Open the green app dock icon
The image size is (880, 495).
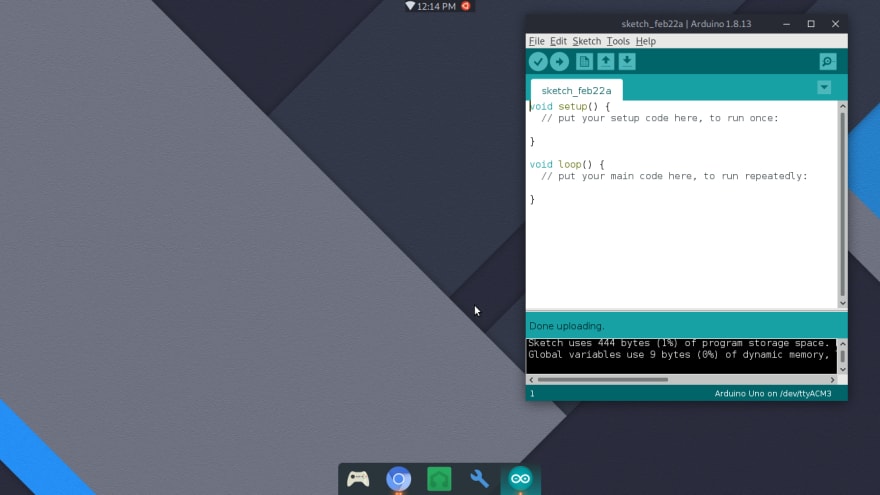tap(439, 479)
